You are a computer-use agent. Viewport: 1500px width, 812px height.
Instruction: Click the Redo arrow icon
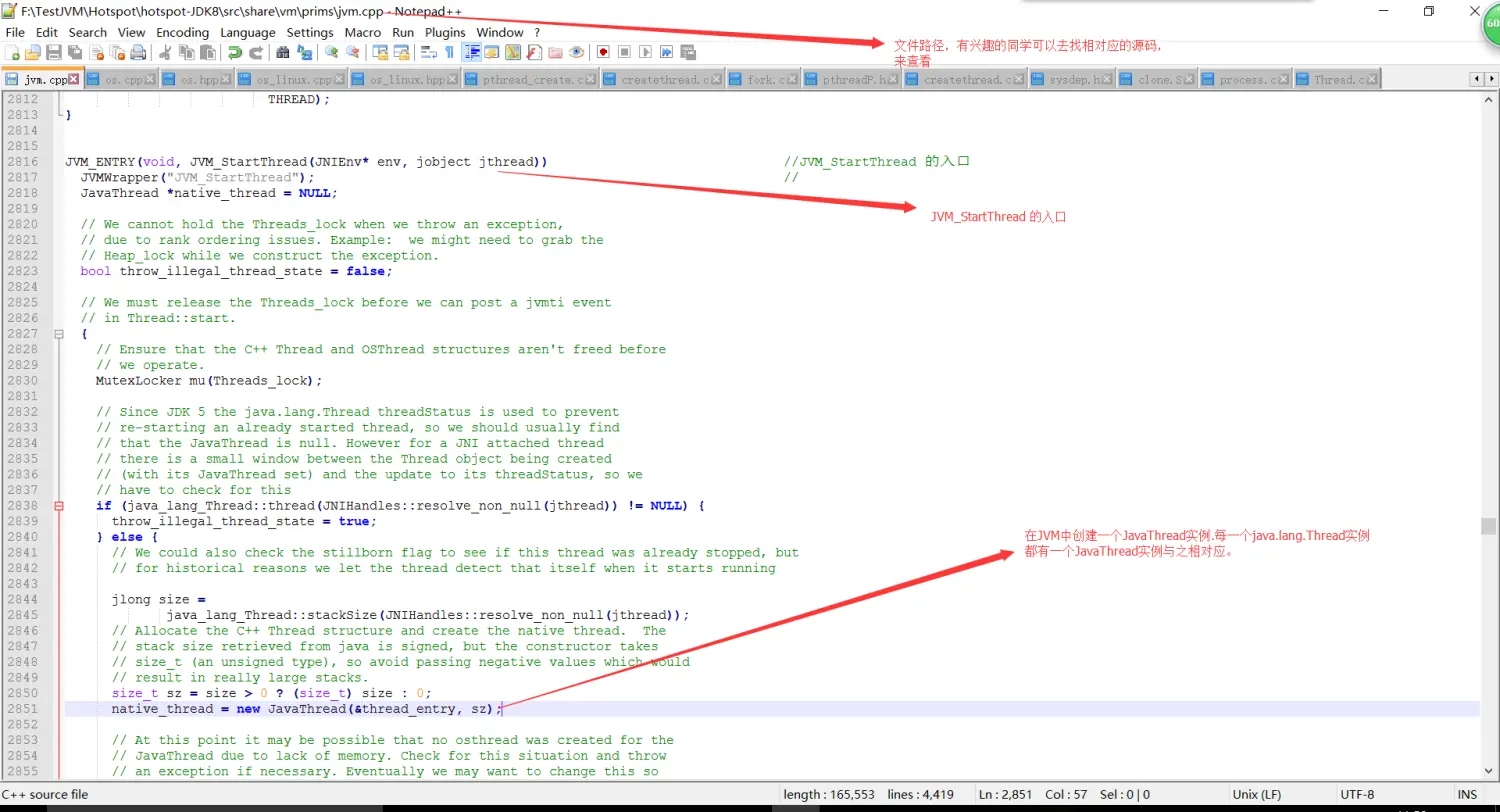pyautogui.click(x=256, y=52)
